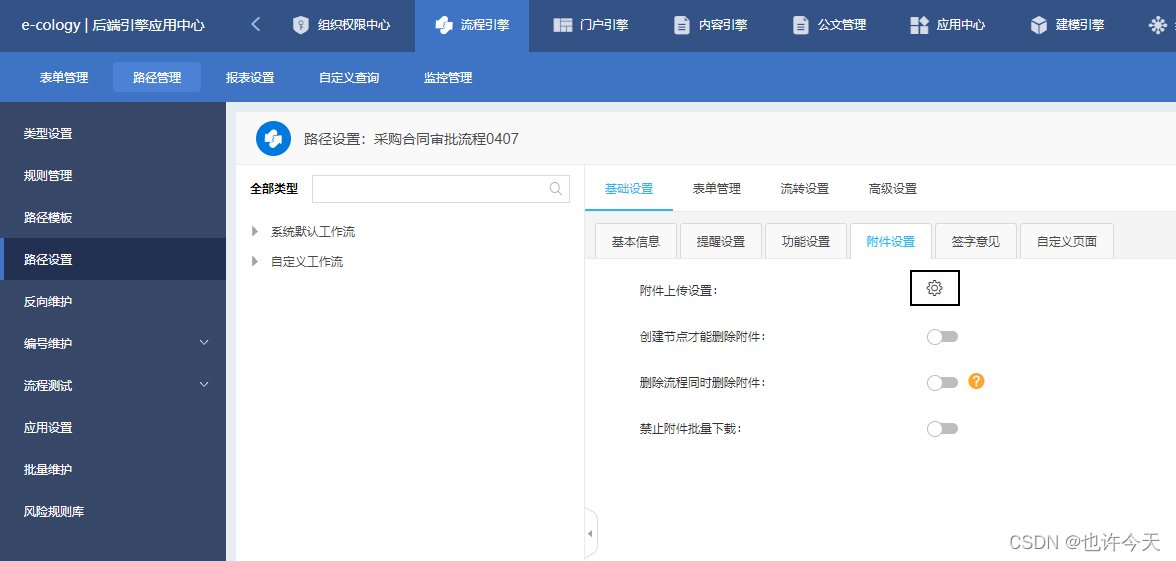This screenshot has width=1176, height=561.
Task: Click the 附件上传设置 label text
Action: [678, 290]
